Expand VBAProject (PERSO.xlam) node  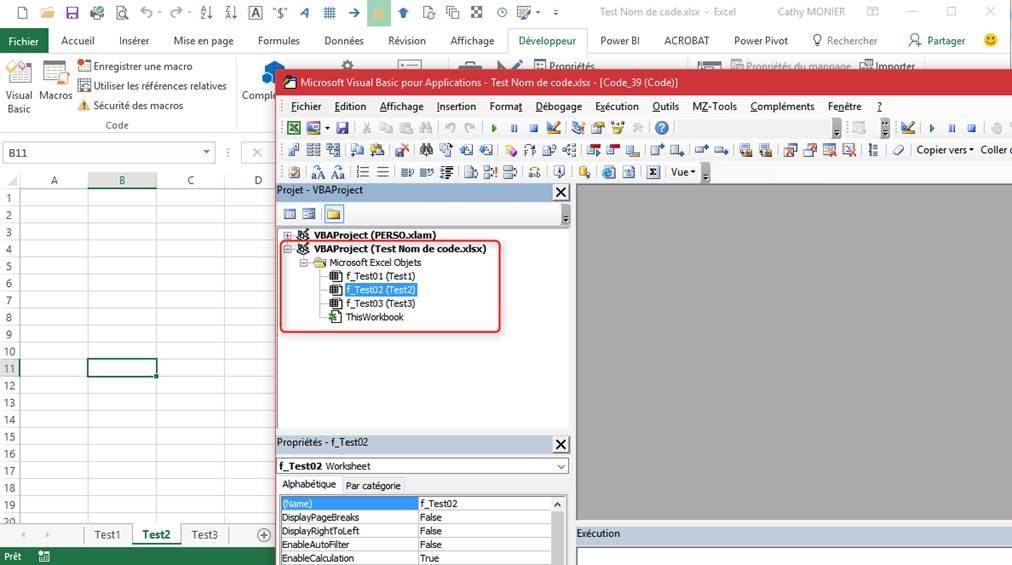click(288, 235)
